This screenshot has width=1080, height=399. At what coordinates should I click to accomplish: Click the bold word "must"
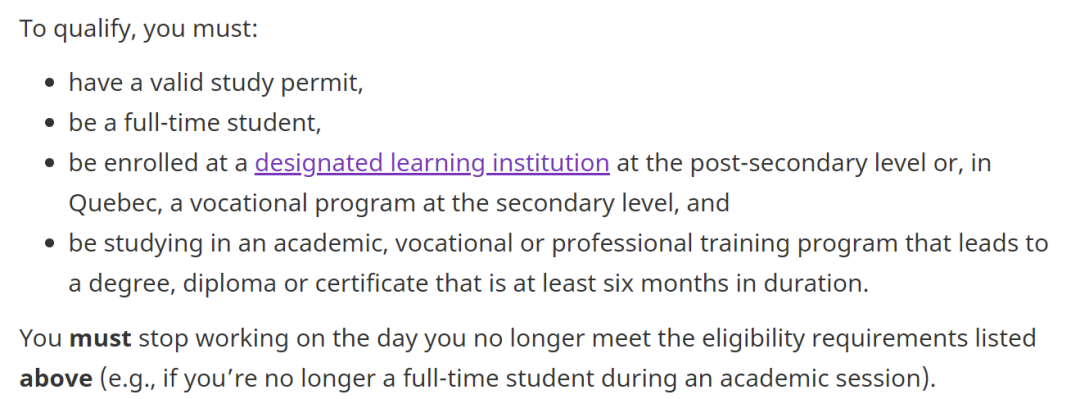pos(101,338)
